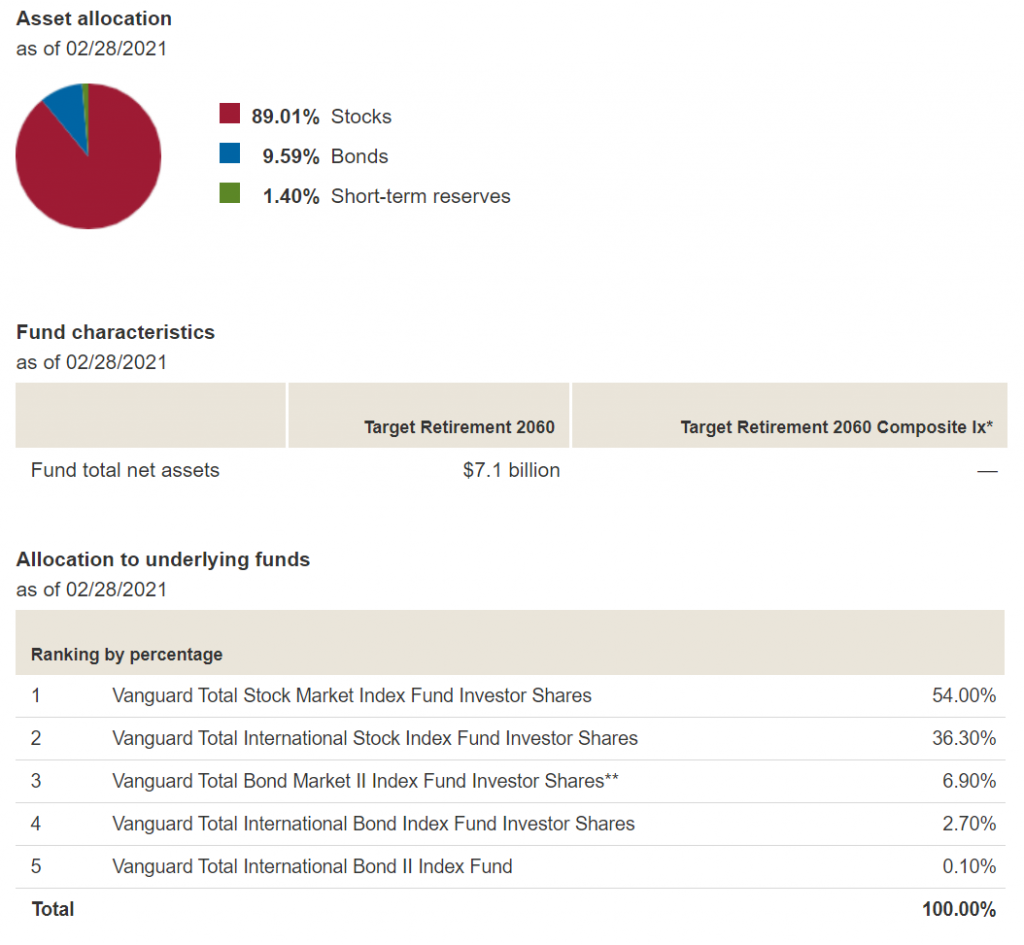
Task: Click the blue Bonds legend swatch
Action: tap(229, 153)
